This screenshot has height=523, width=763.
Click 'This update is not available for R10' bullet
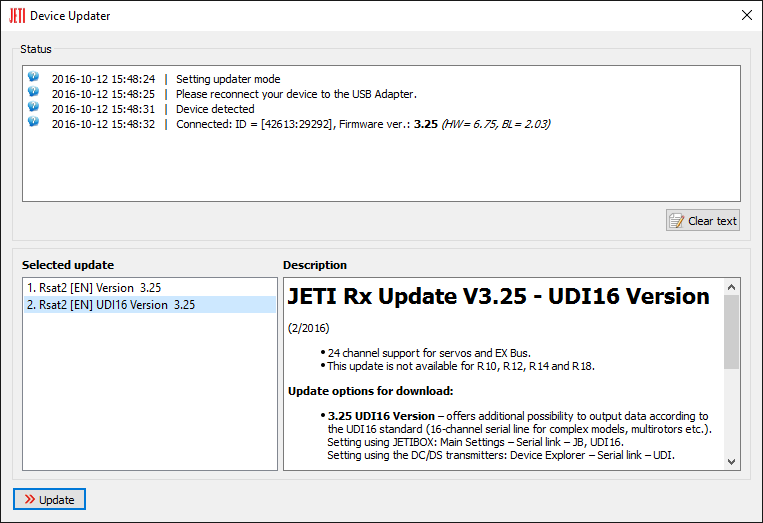tap(461, 366)
